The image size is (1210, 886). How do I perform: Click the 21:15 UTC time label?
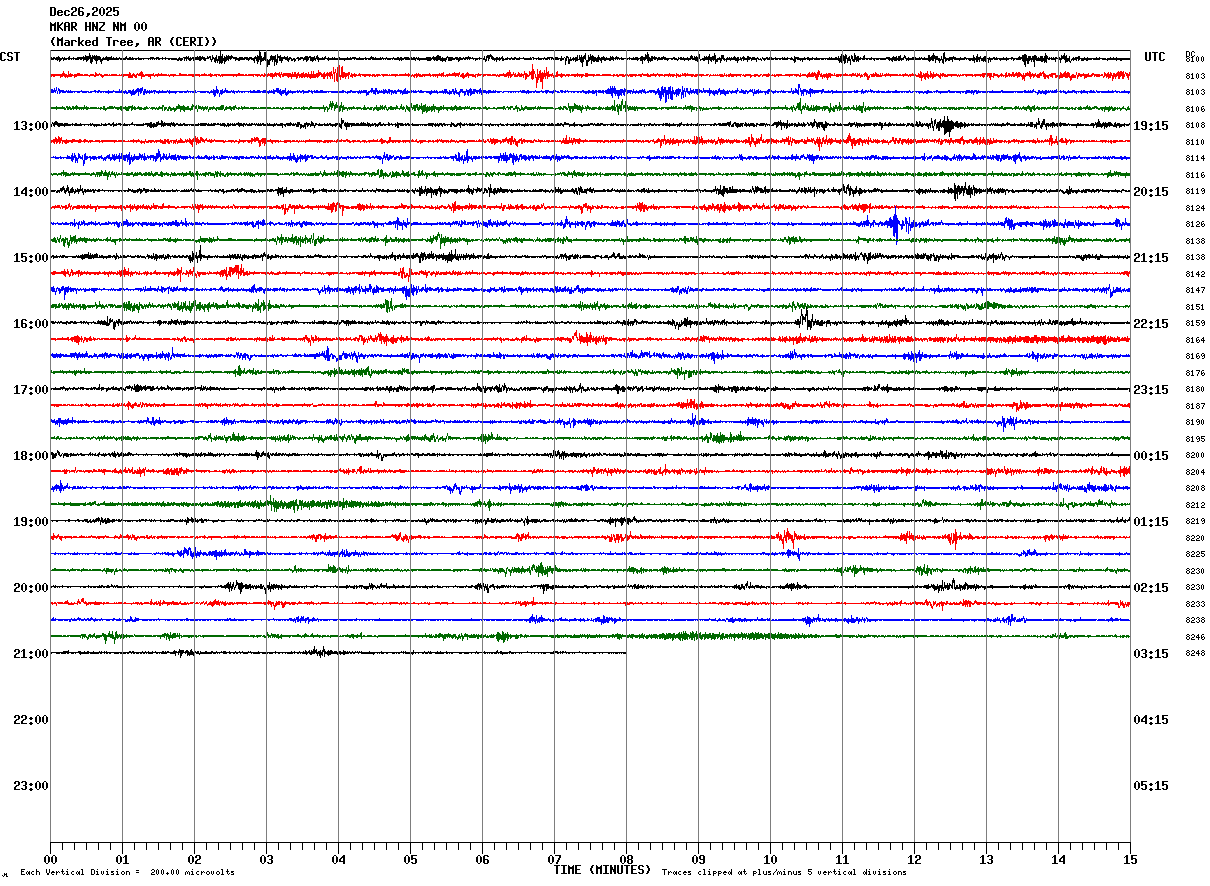[1151, 258]
